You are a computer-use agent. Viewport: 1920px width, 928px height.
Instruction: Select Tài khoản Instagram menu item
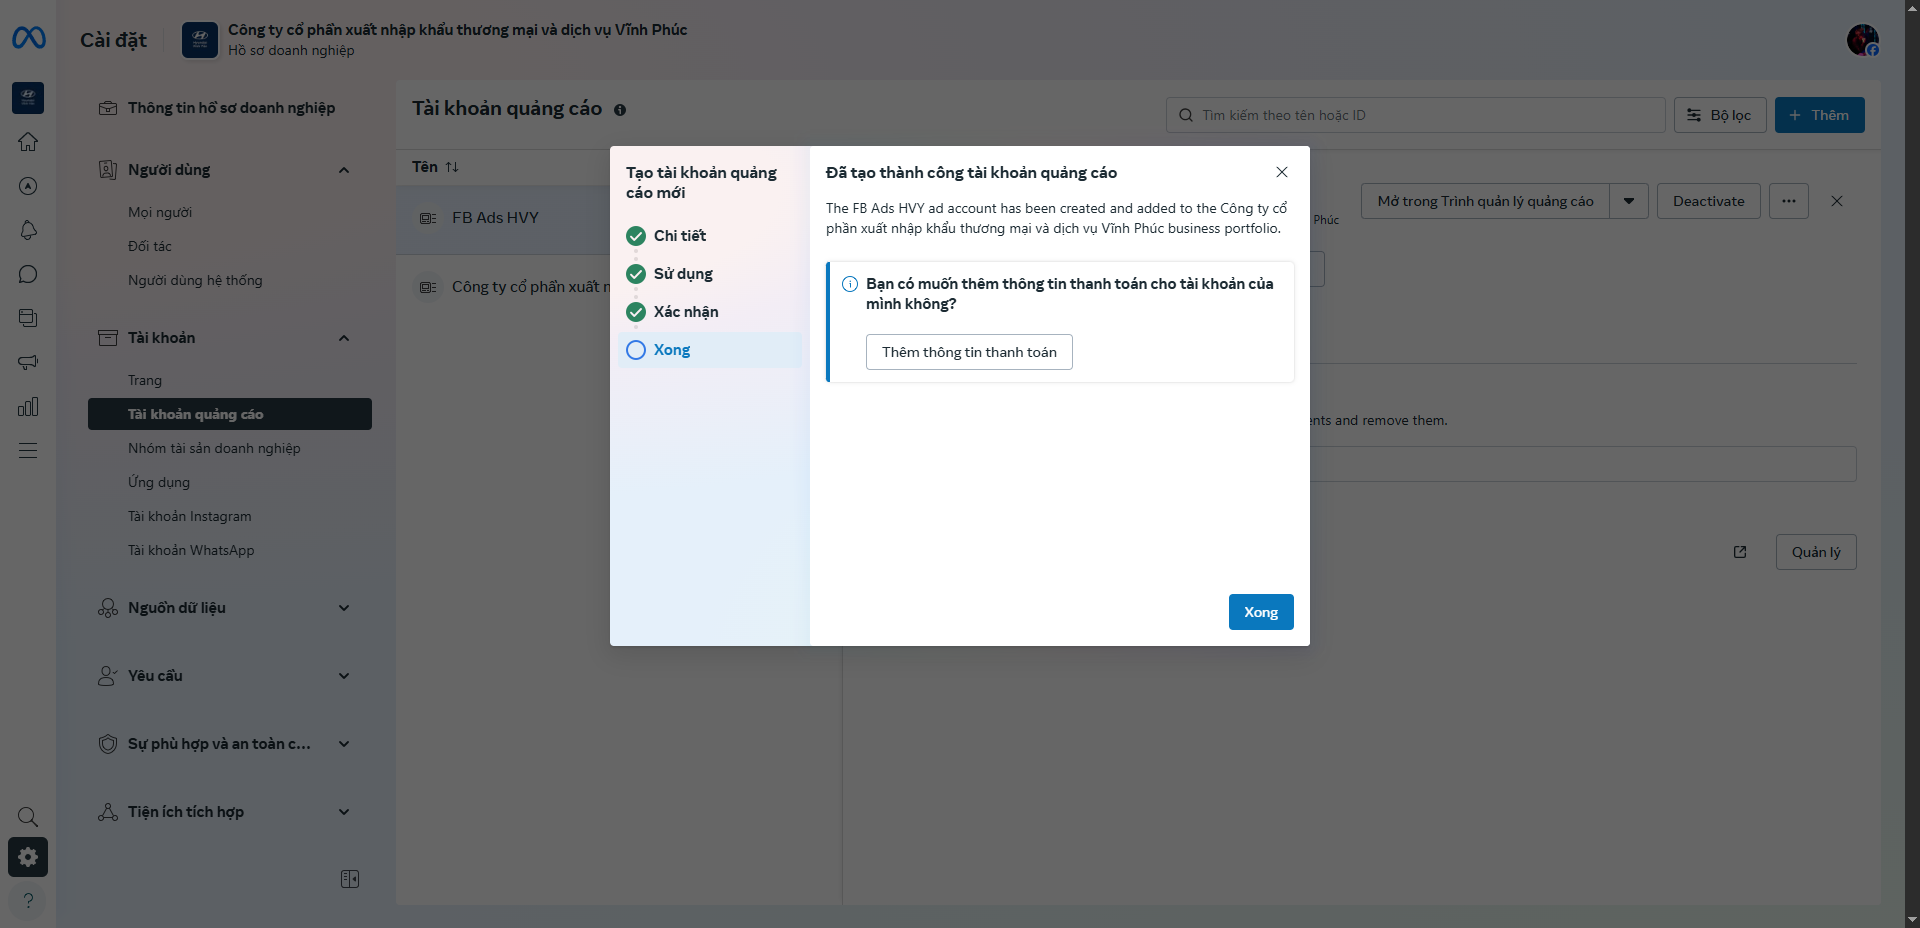pos(190,516)
